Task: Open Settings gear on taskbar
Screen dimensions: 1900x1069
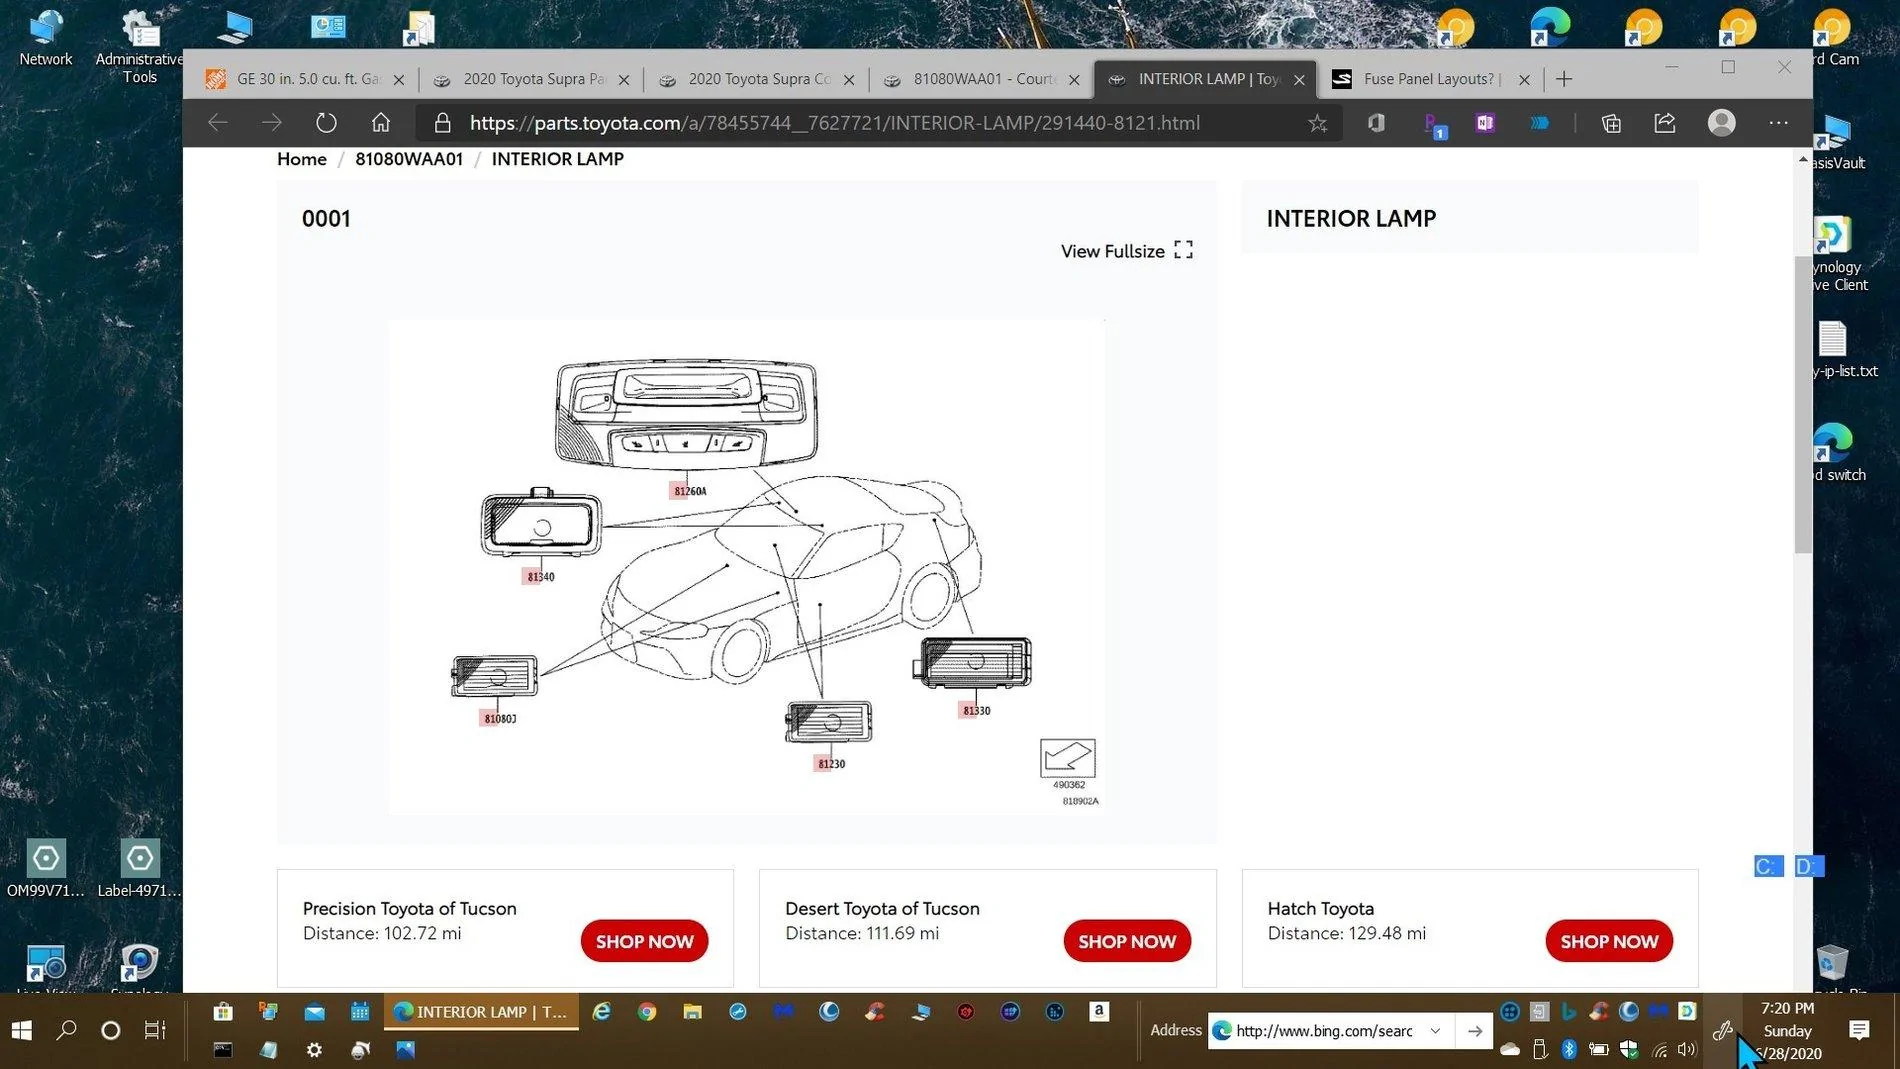Action: point(314,1050)
